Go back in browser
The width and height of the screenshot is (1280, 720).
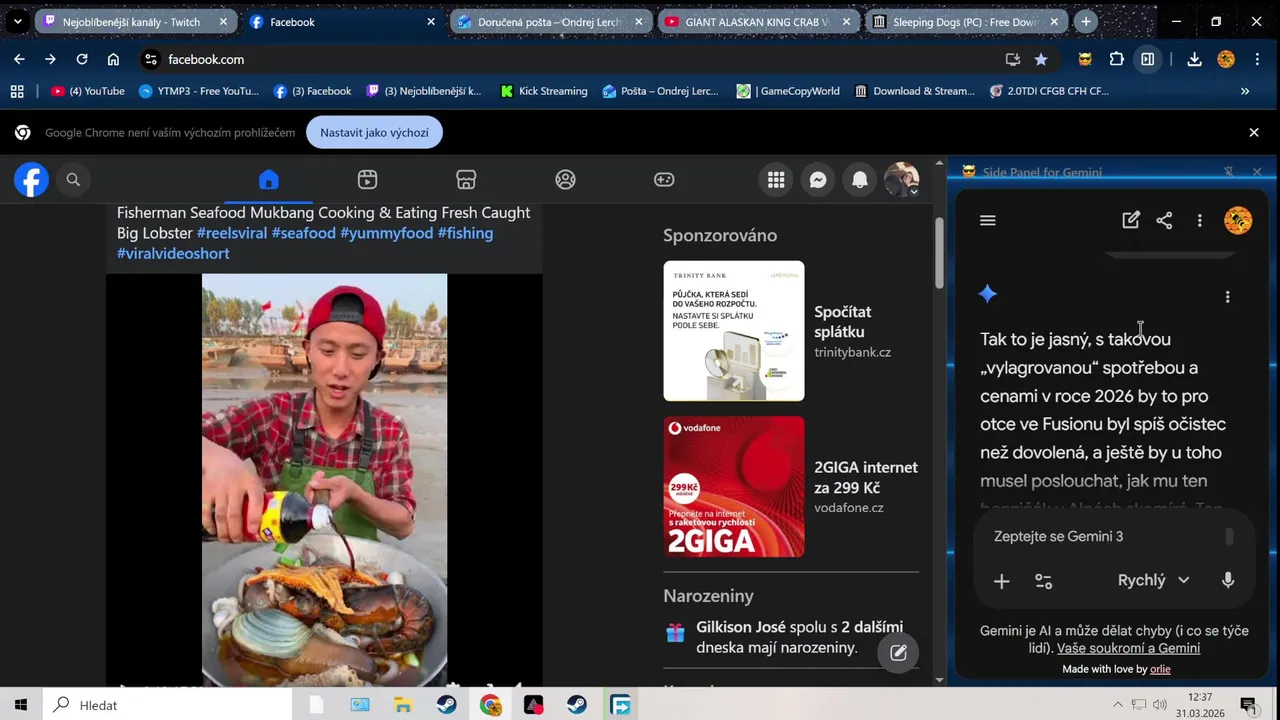19,59
